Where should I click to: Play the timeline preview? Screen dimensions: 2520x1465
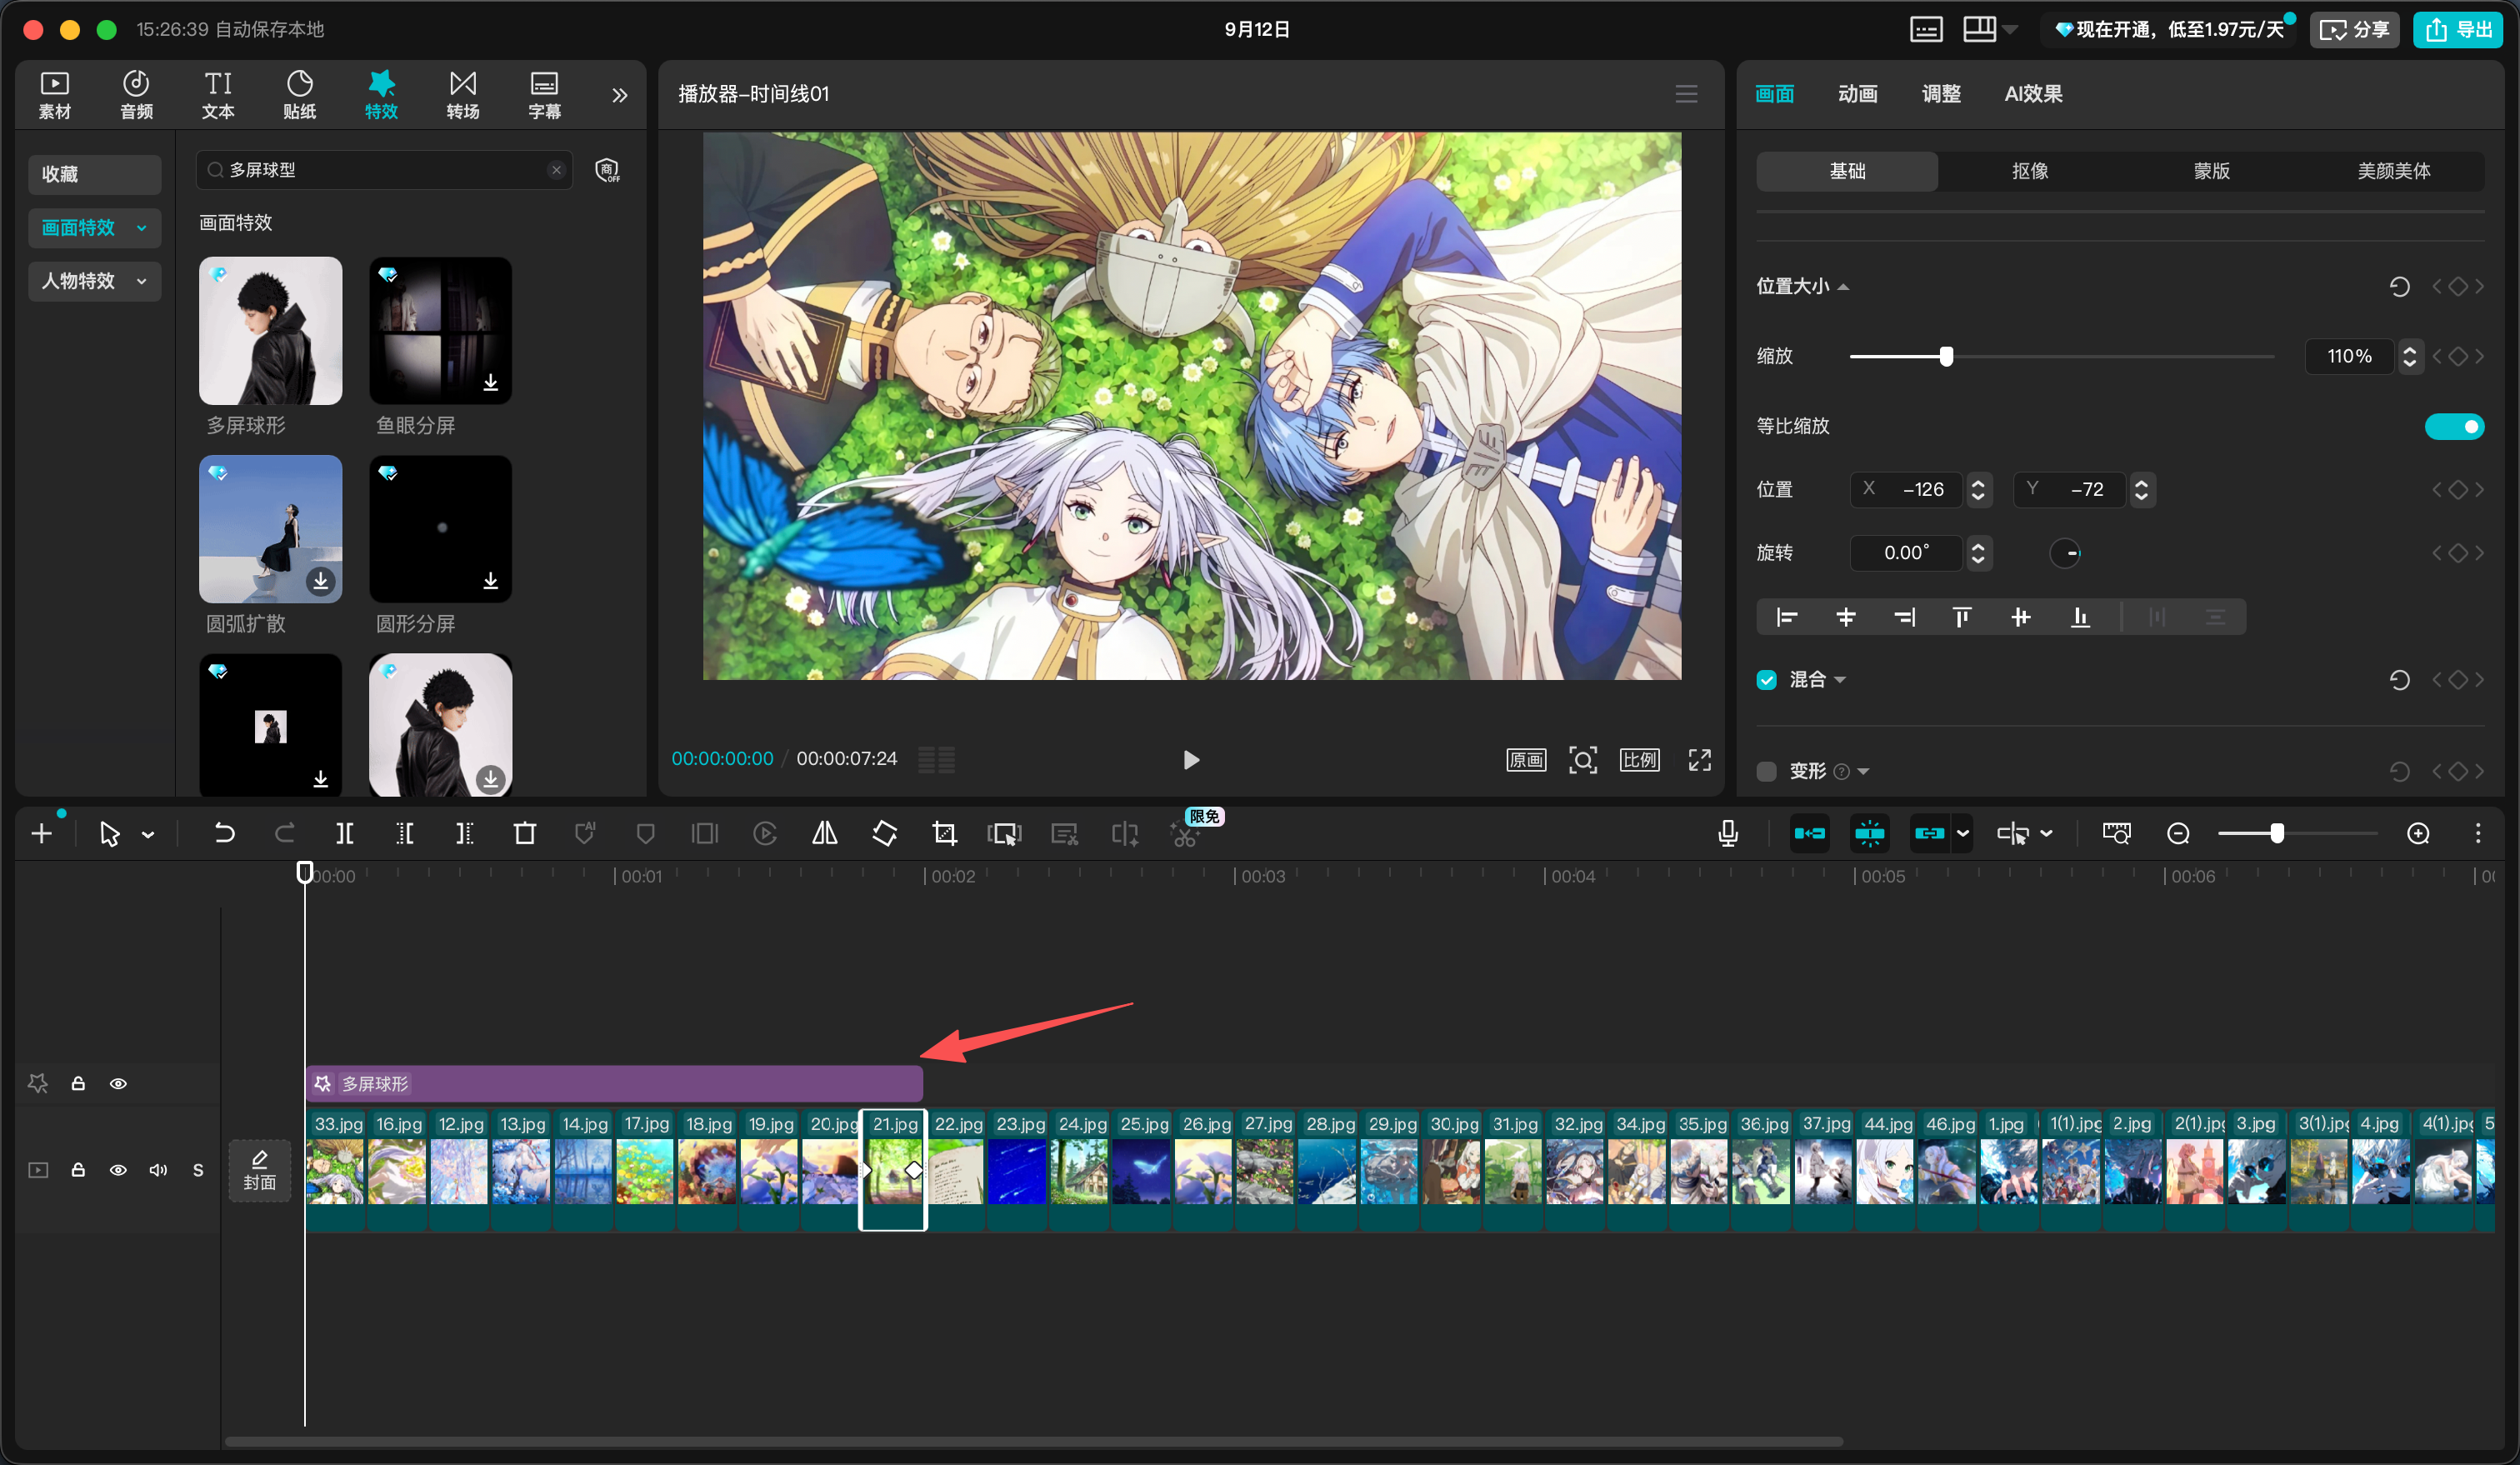1191,760
